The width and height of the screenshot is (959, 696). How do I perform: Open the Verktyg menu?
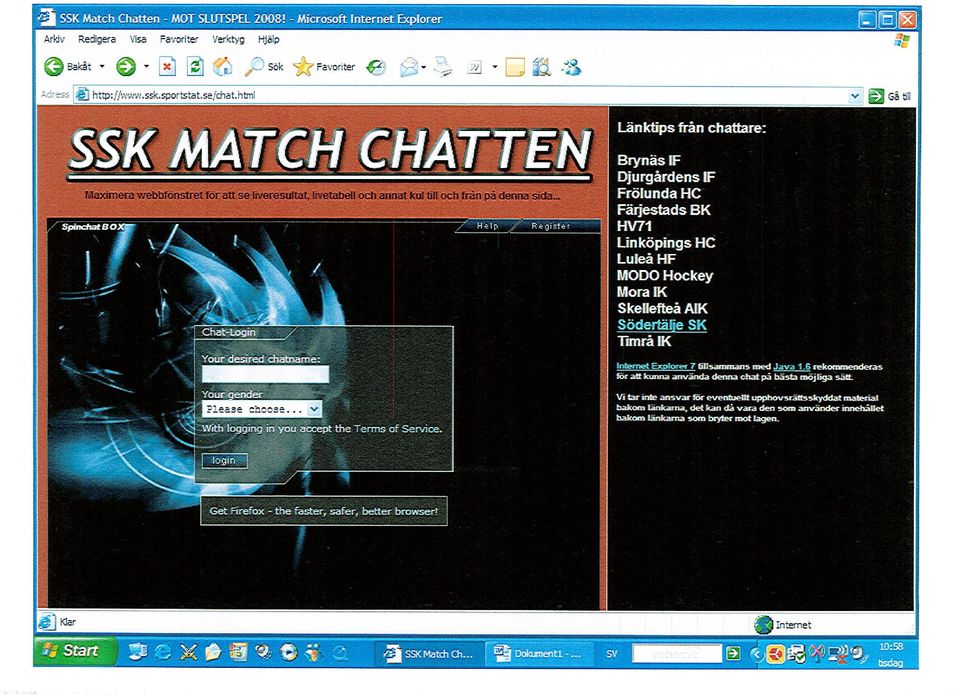click(x=228, y=39)
